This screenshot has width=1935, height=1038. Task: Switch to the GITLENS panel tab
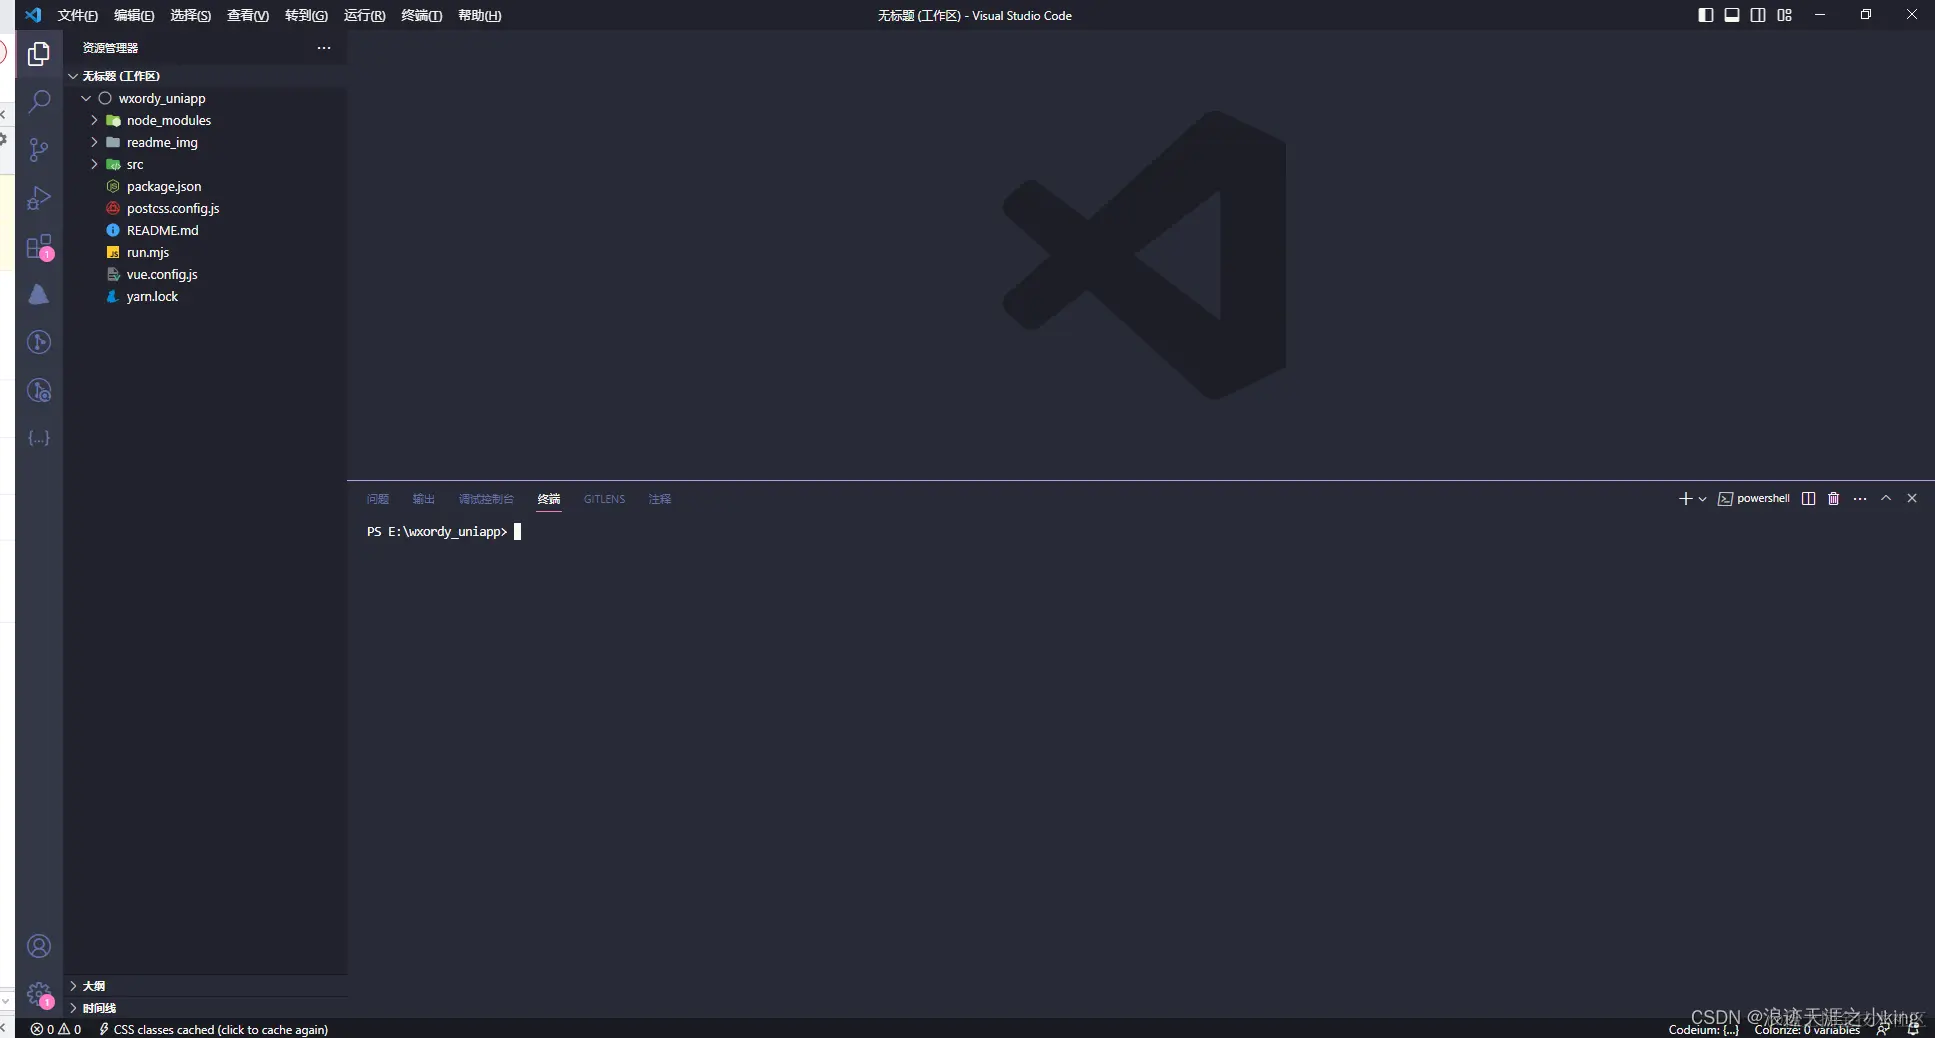604,499
